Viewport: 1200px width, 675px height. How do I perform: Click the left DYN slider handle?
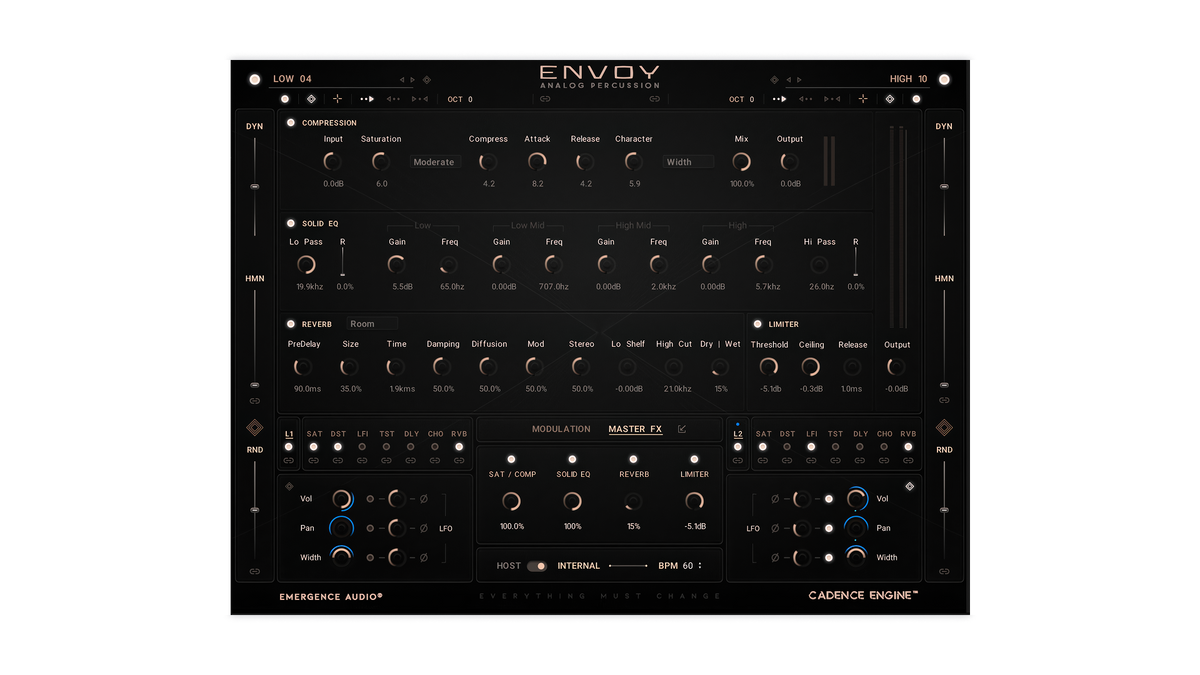pos(255,186)
